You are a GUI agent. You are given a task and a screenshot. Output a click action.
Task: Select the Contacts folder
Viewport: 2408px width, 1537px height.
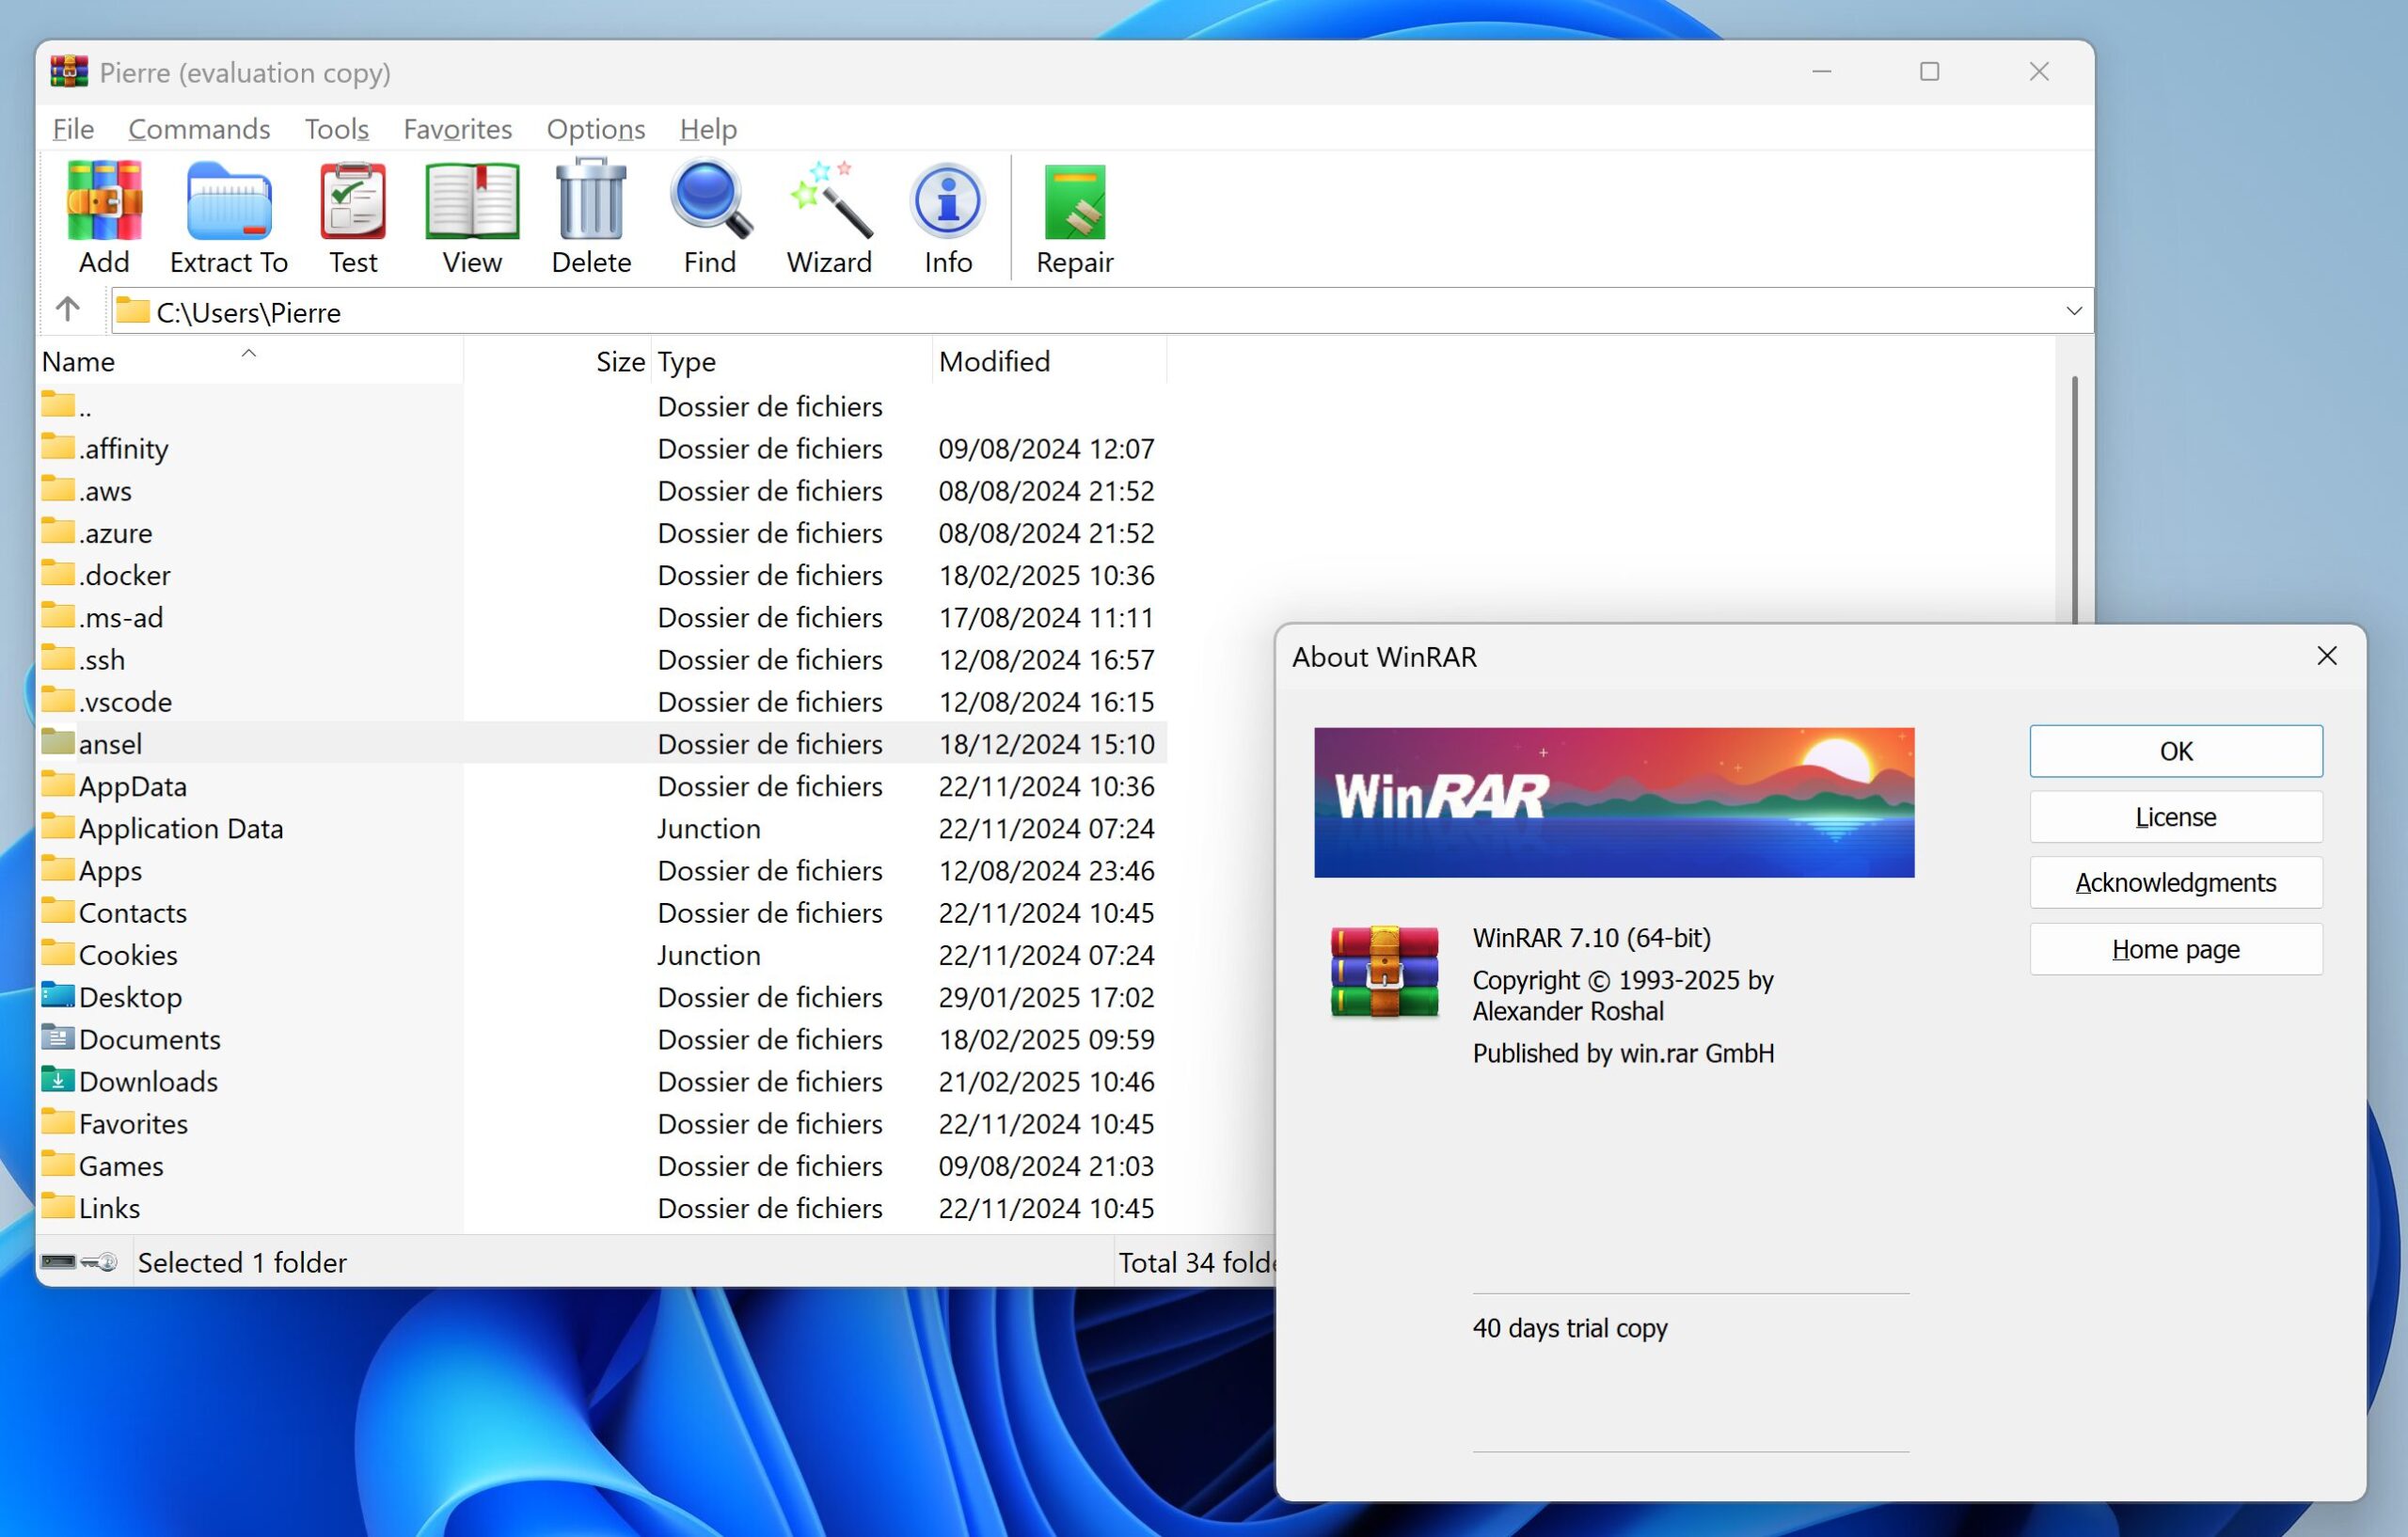point(602,912)
